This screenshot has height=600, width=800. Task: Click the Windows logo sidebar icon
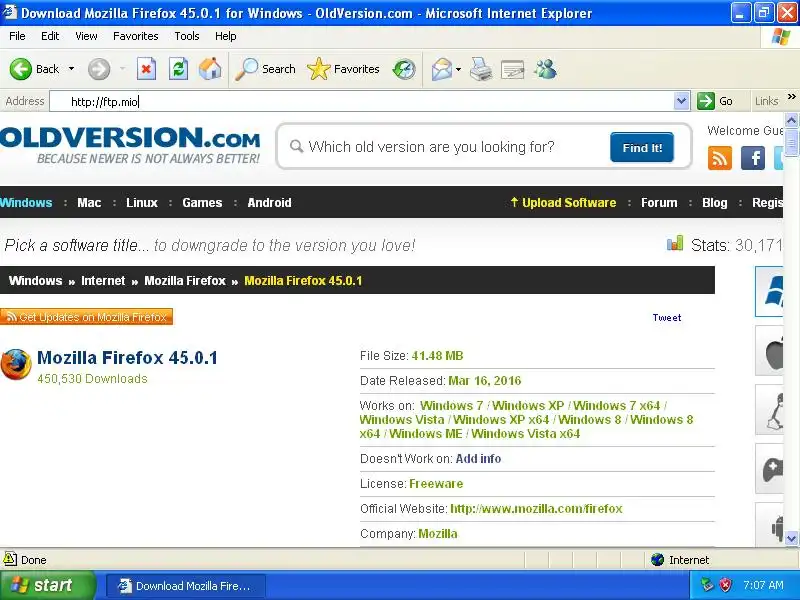pyautogui.click(x=769, y=291)
